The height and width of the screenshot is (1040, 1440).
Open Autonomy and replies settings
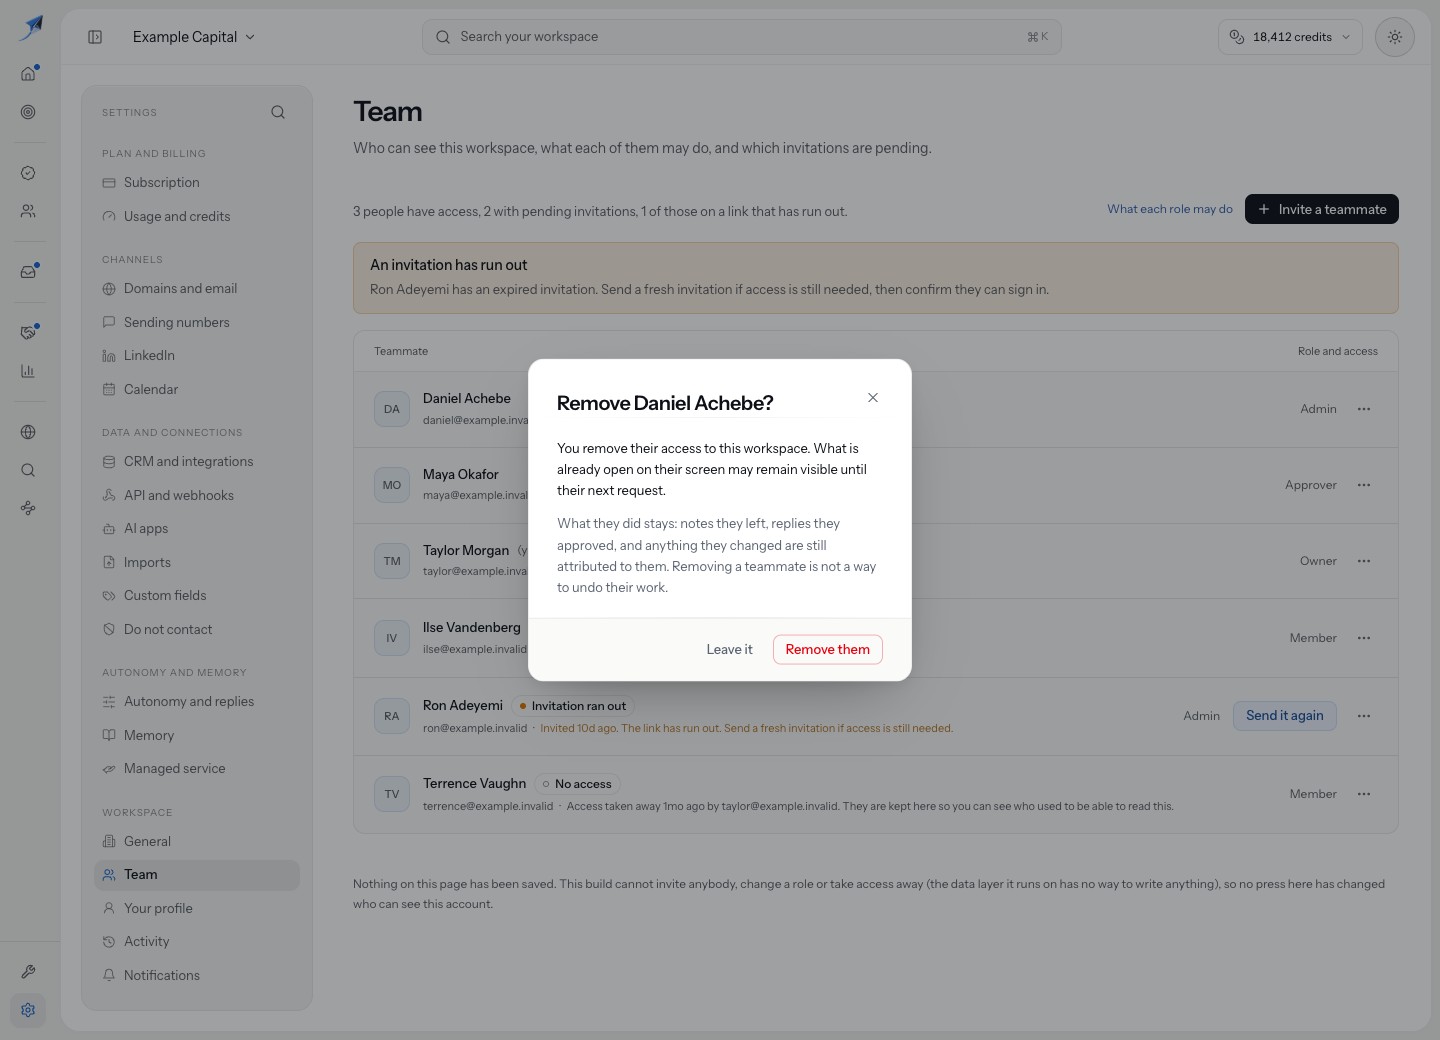197,702
